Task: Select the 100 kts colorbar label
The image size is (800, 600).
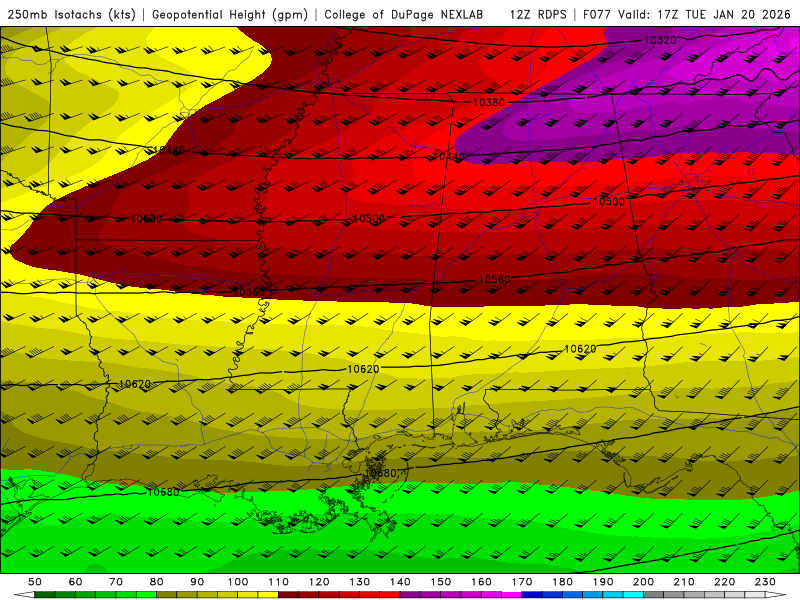Action: coord(238,582)
